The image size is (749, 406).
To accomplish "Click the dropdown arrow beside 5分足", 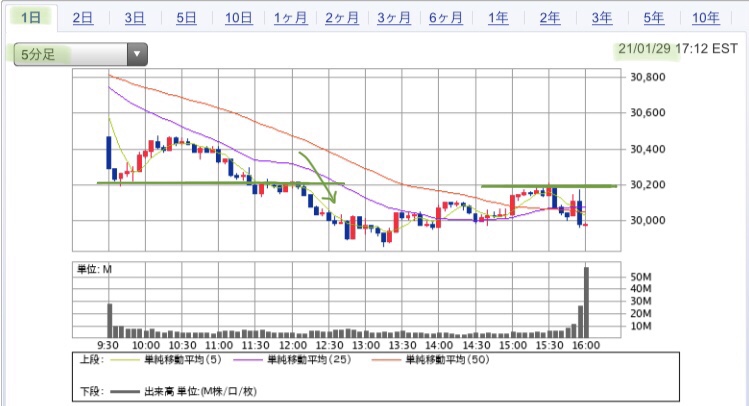I will pos(137,54).
